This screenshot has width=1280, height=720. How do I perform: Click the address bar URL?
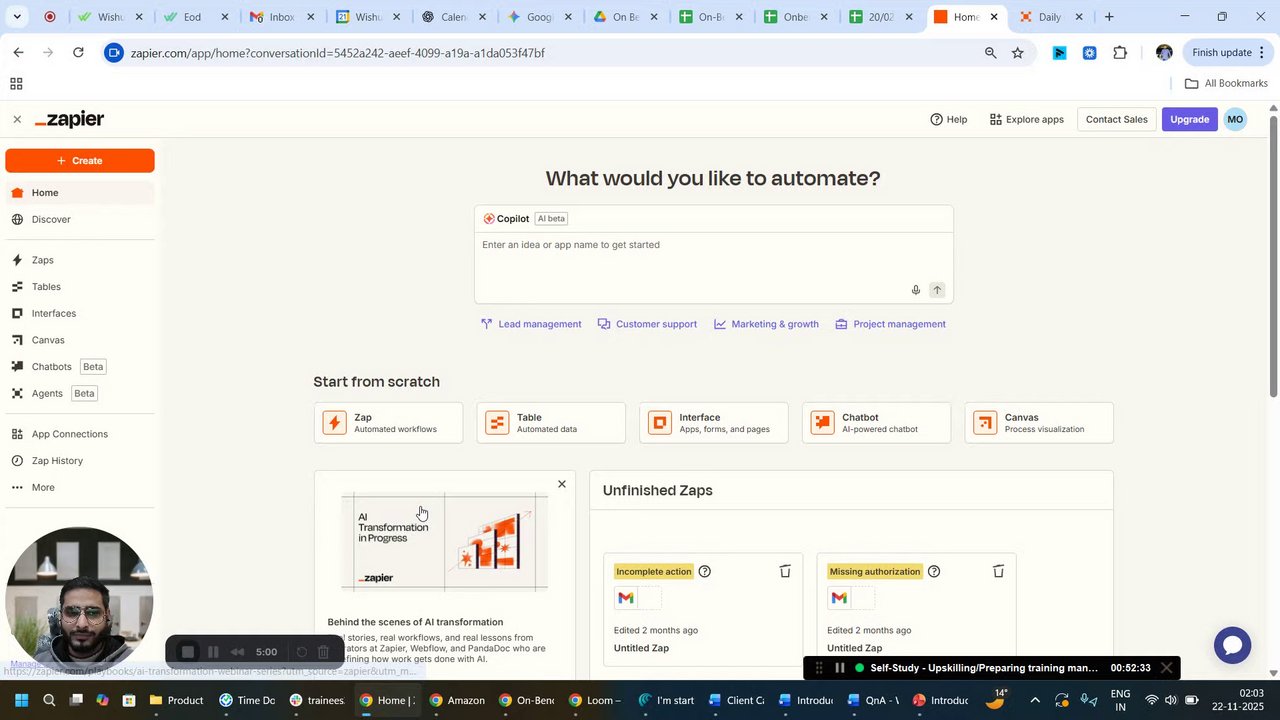coord(340,53)
